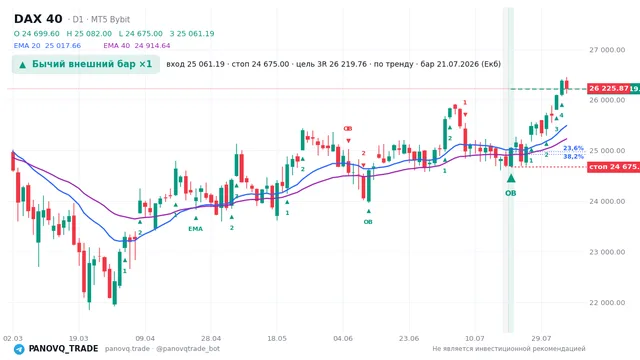This screenshot has width=640, height=360.
Task: Open the panovq.trade · @panovqtrade_bot link
Action: point(162,349)
